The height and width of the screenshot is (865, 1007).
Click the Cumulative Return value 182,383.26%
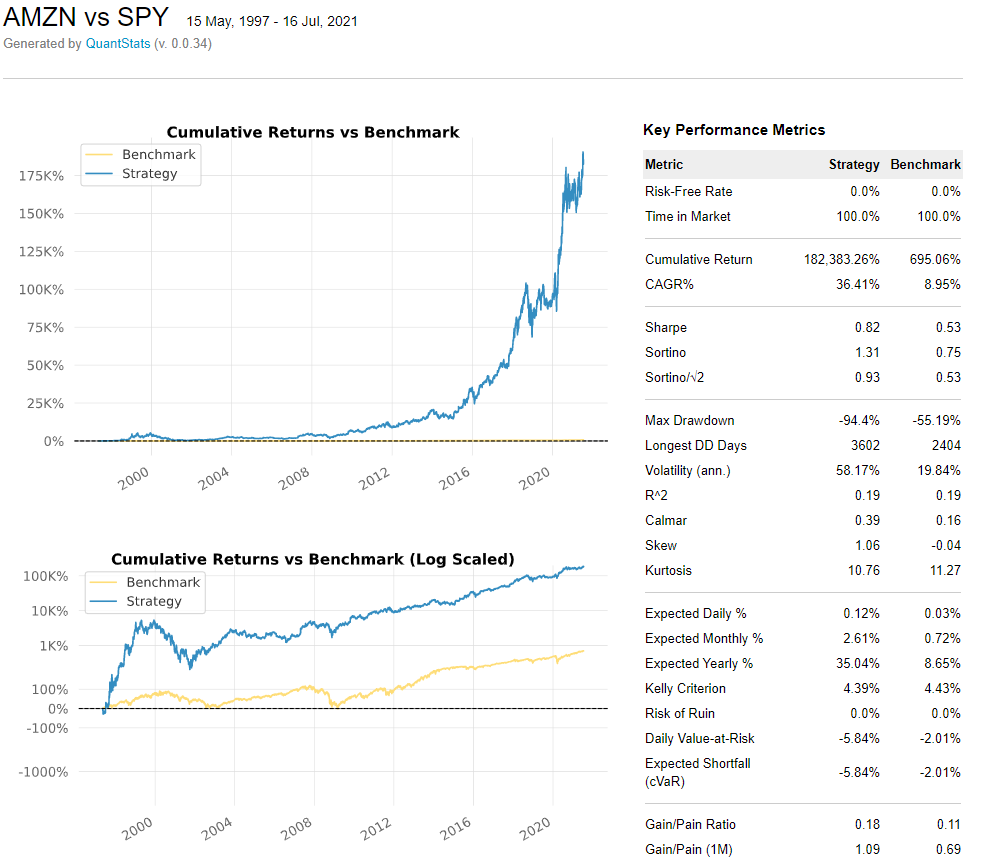pyautogui.click(x=841, y=259)
